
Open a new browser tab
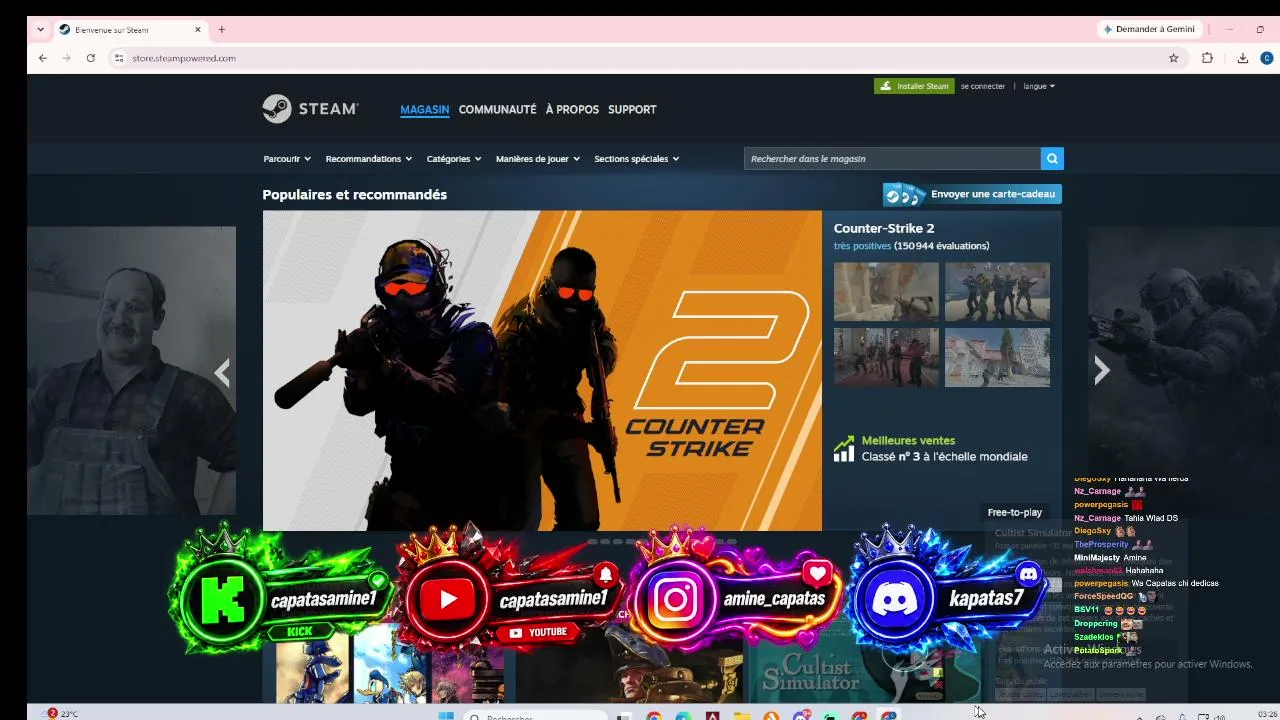tap(222, 29)
